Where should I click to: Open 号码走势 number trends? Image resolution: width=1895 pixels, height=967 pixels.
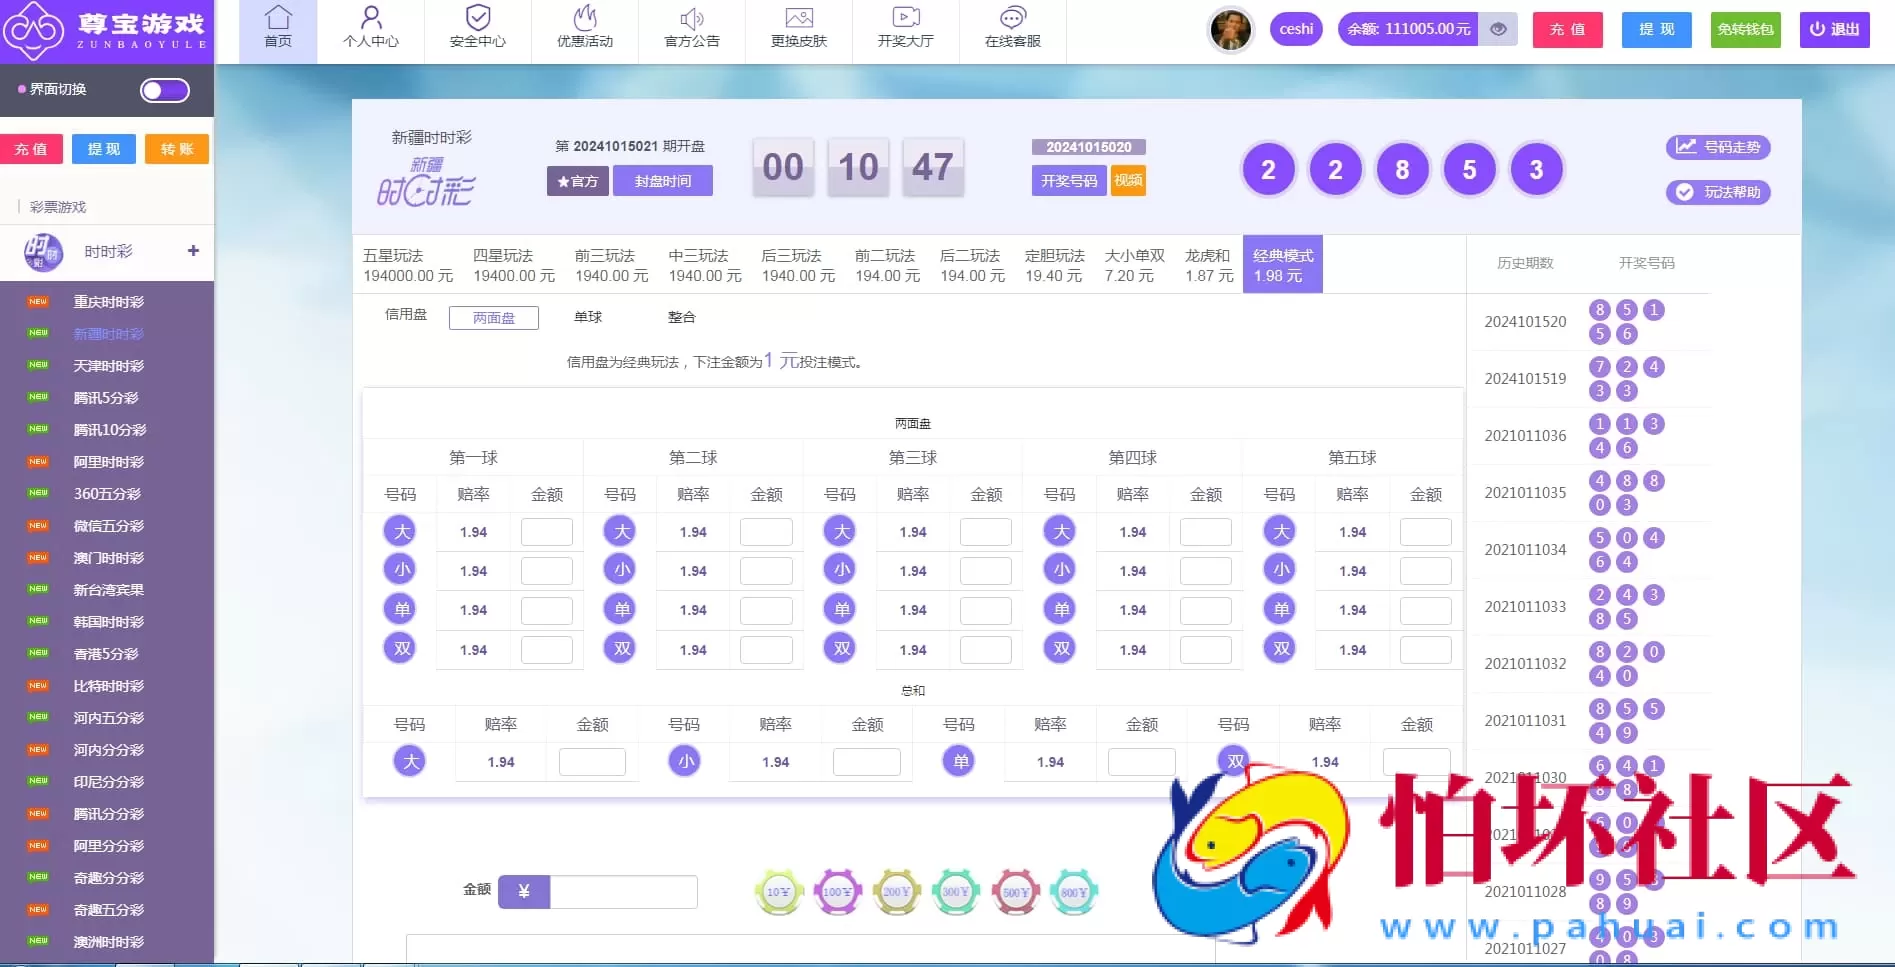tap(1718, 147)
